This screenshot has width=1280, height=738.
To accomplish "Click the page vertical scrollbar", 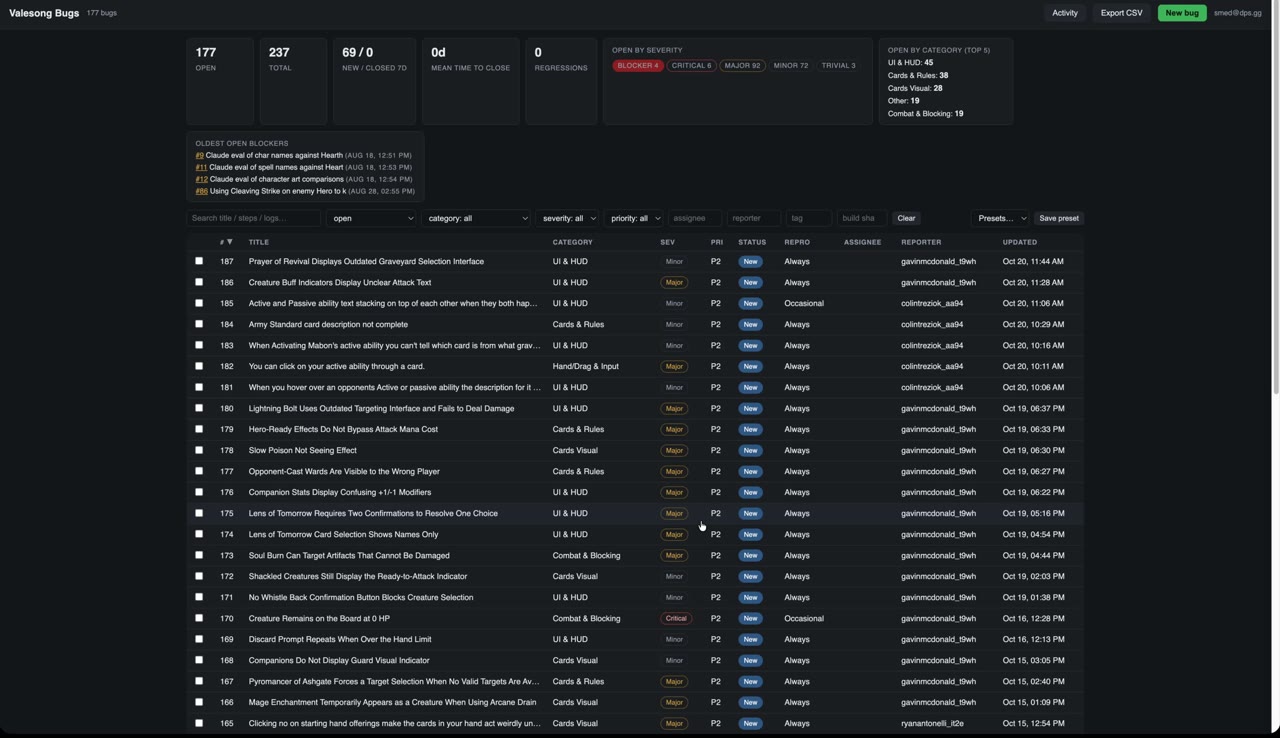I will point(1275,200).
